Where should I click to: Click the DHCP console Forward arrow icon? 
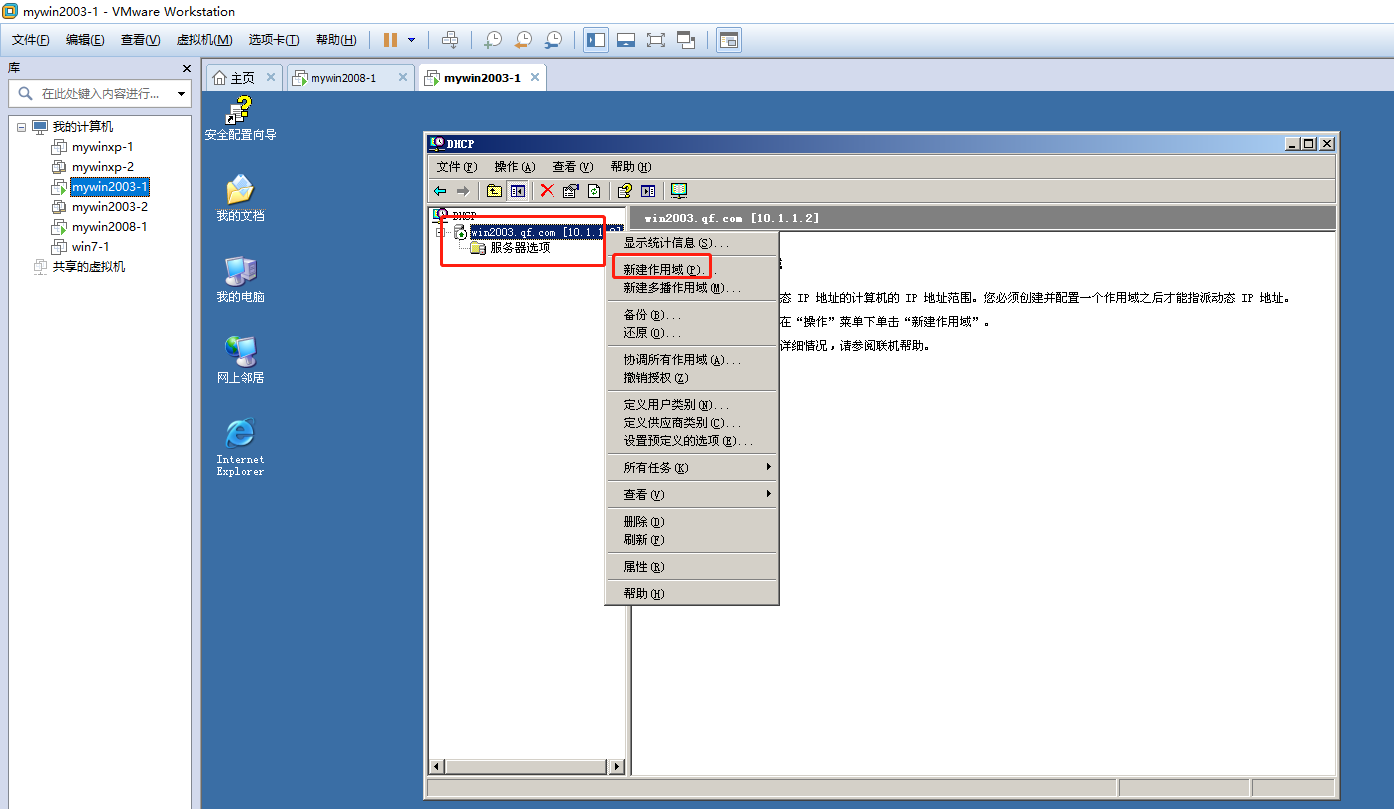coord(462,191)
